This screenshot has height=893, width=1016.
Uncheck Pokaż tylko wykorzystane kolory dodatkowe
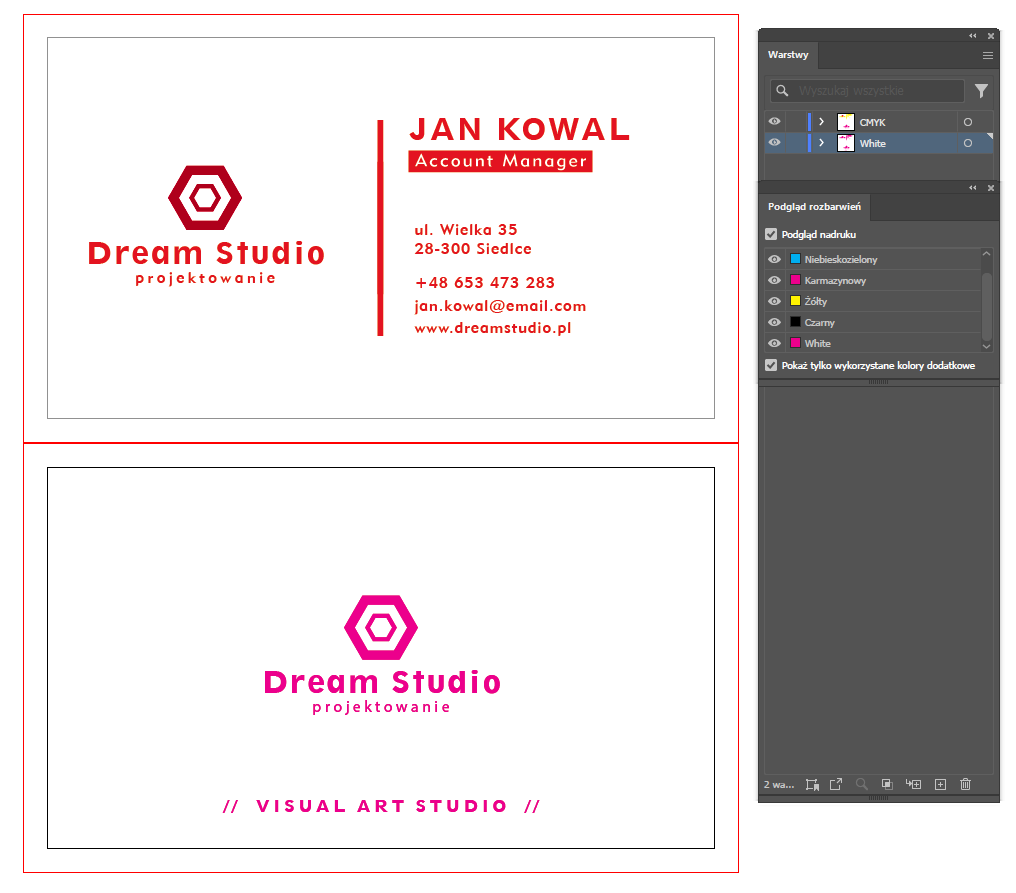[x=771, y=365]
